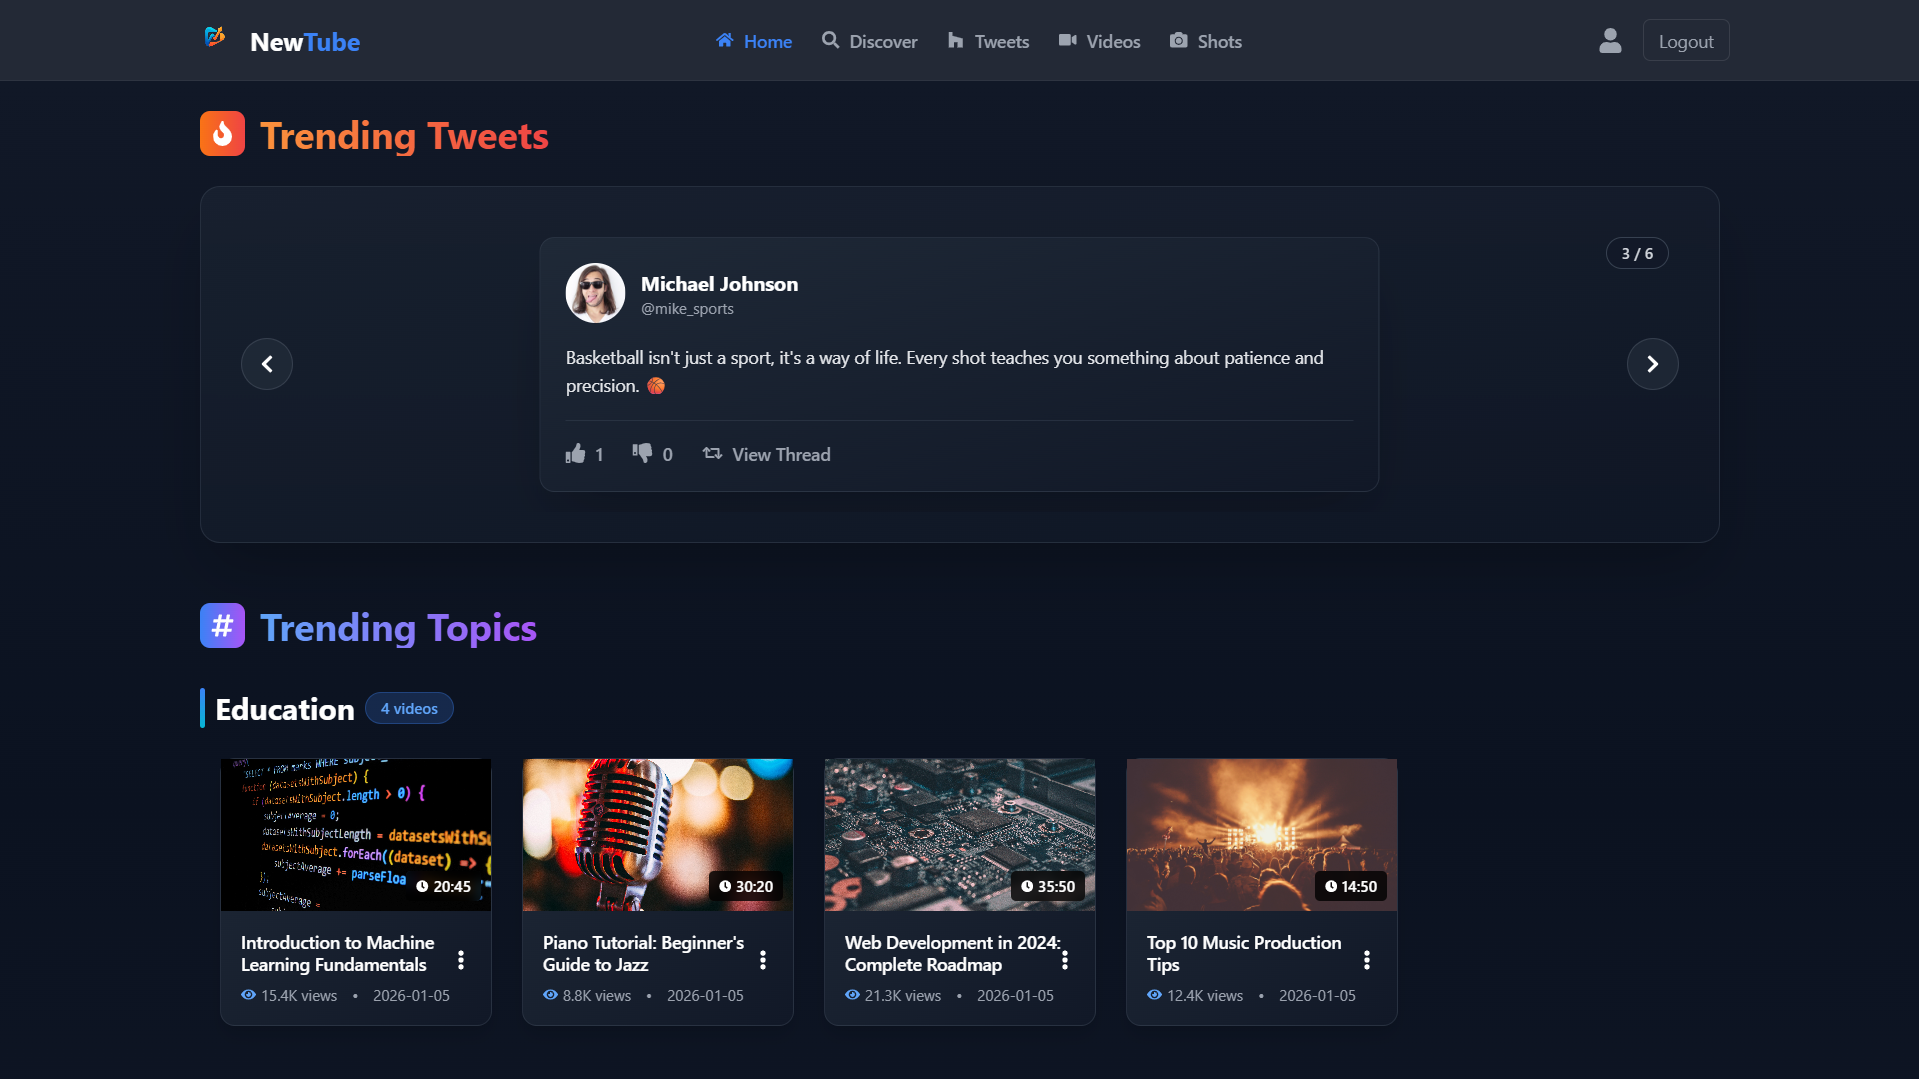Image resolution: width=1919 pixels, height=1079 pixels.
Task: Click the hashtag icon beside Trending Topics
Action: (x=222, y=626)
